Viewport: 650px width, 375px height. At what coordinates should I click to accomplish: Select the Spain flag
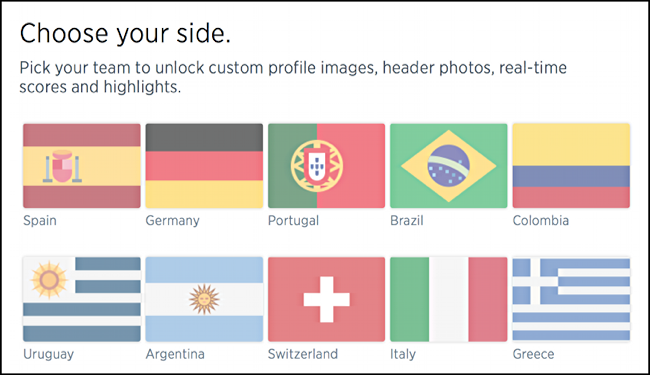(x=82, y=166)
